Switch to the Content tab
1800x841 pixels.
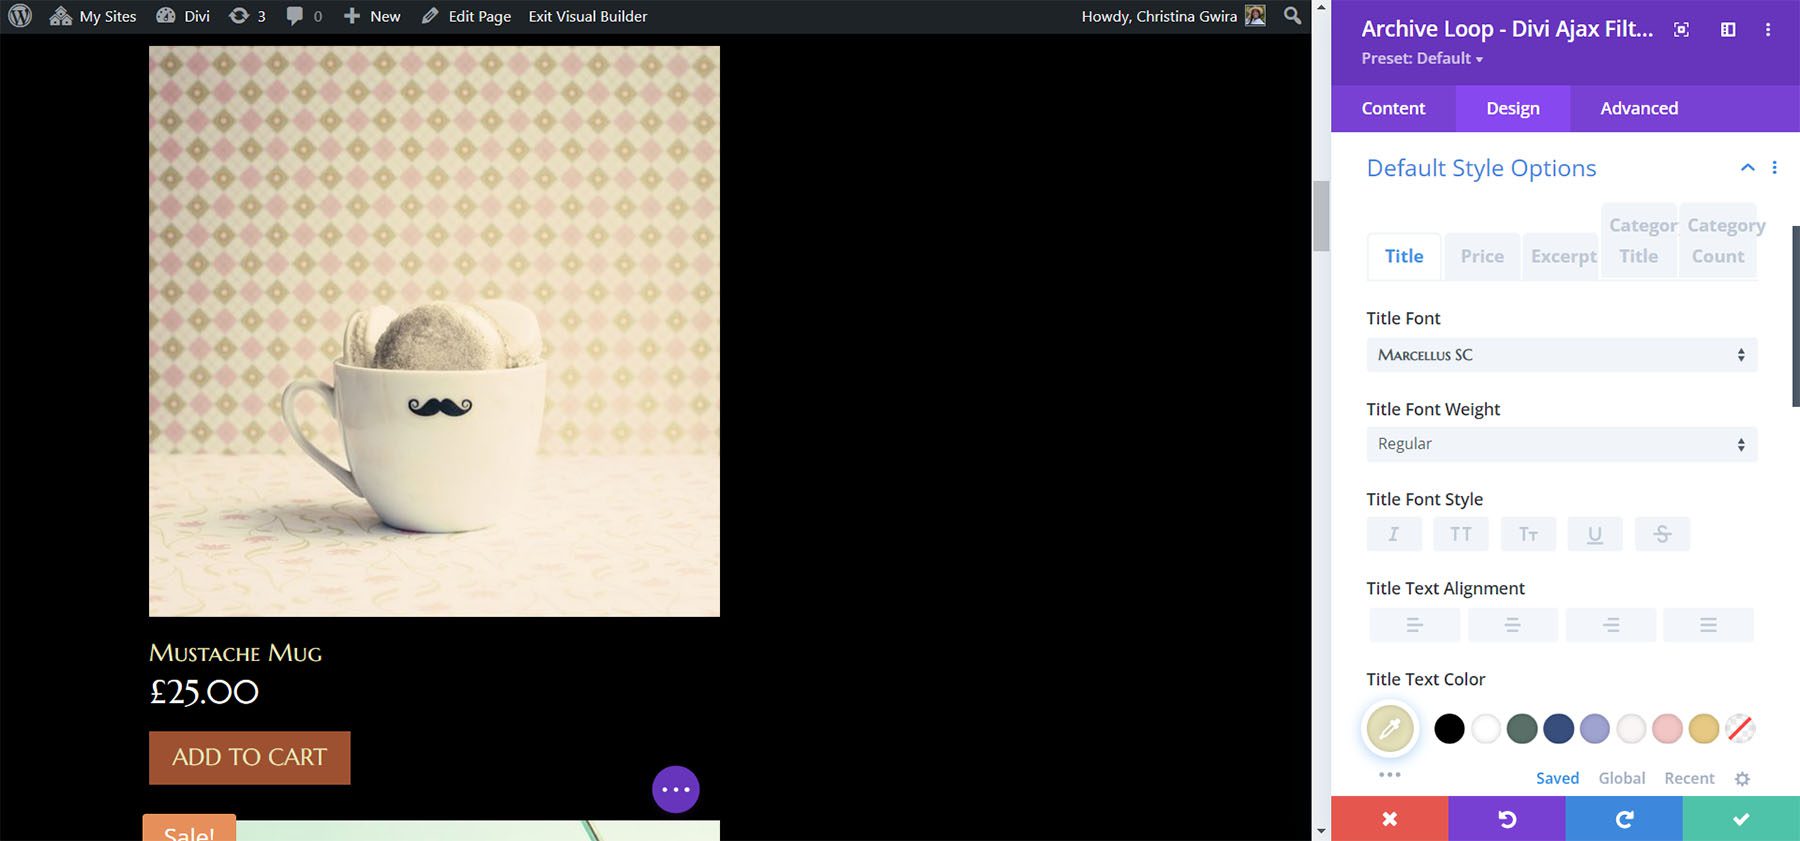click(x=1393, y=108)
